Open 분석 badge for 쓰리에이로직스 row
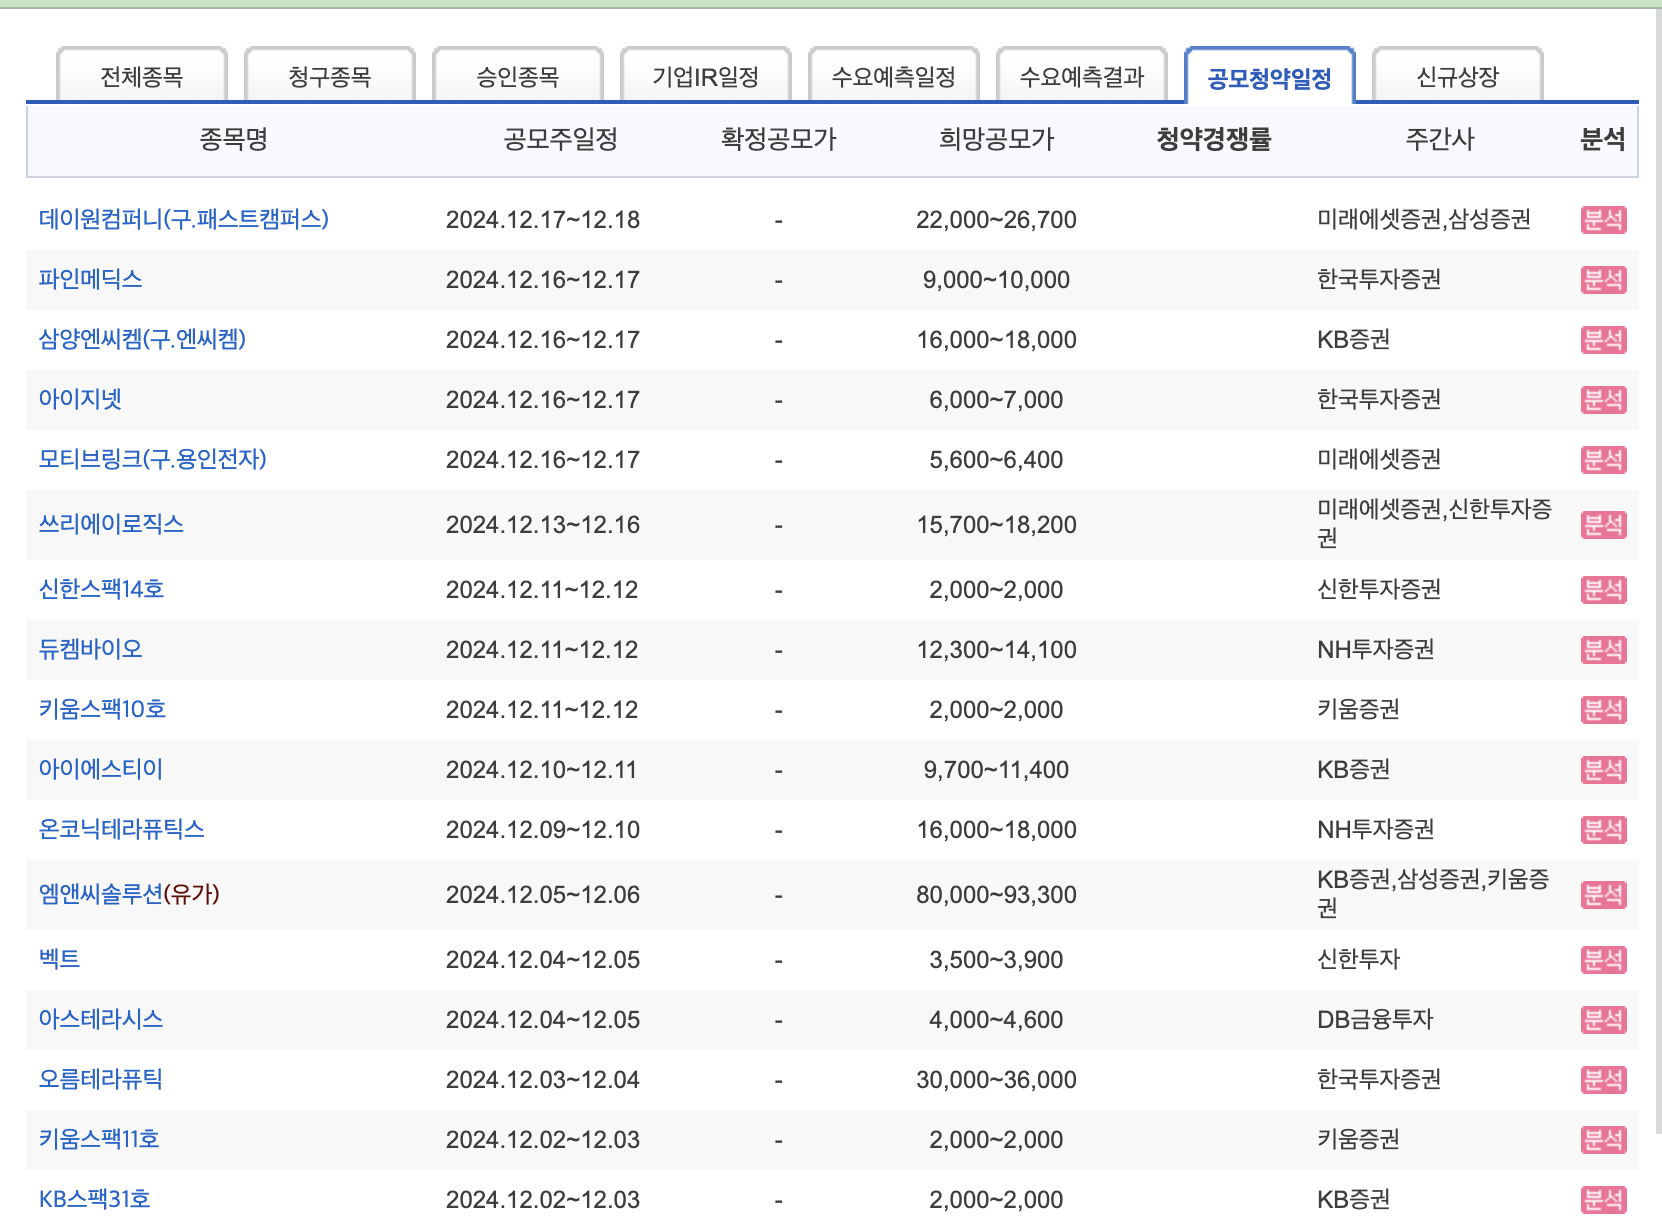Screen dimensions: 1662x1229 1603,525
